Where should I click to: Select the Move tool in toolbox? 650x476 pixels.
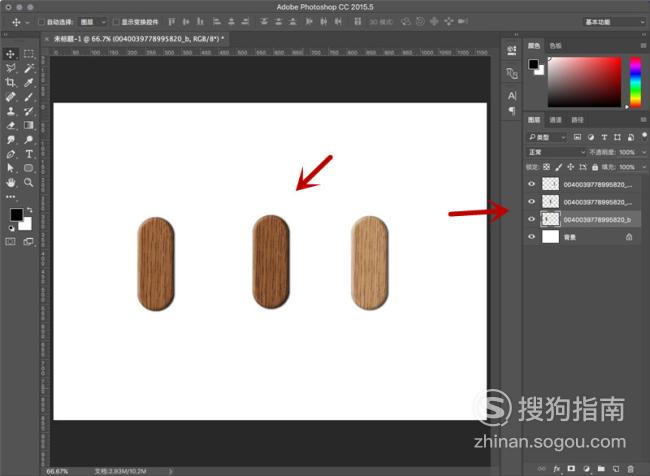tap(10, 54)
